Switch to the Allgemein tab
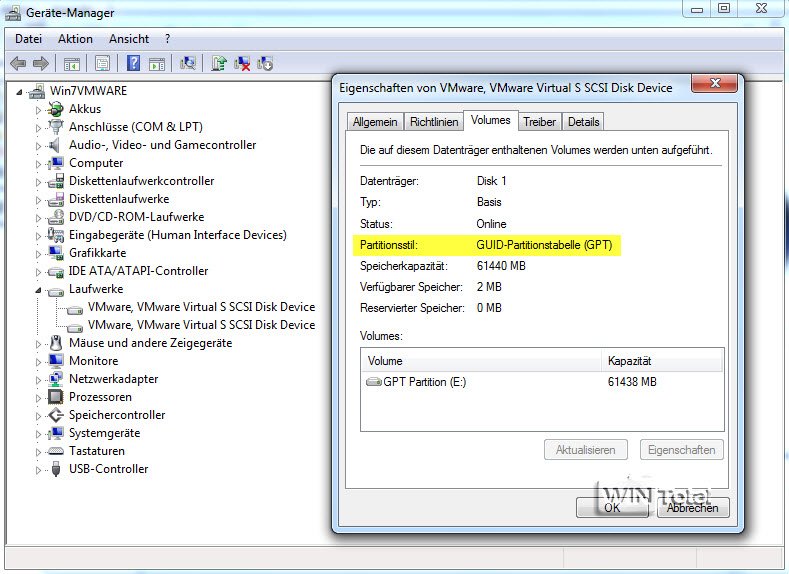The image size is (789, 574). pyautogui.click(x=375, y=122)
